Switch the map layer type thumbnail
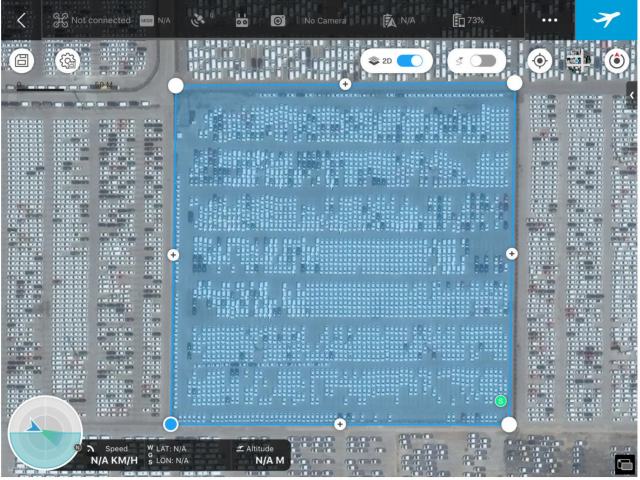This screenshot has height=480, width=640. (578, 61)
